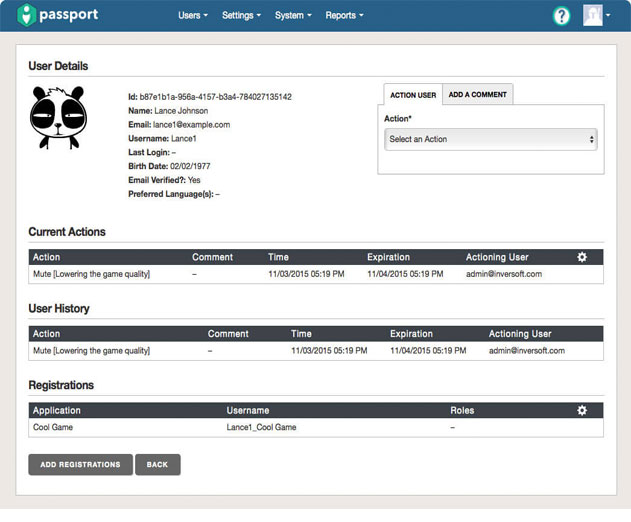Click Mute action in User History table
Screen dimensions: 631x522
[91, 351]
